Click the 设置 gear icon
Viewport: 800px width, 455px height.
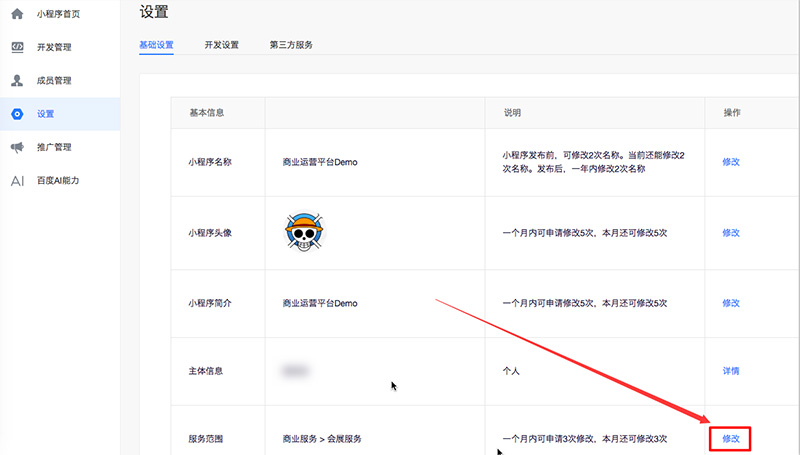point(17,114)
